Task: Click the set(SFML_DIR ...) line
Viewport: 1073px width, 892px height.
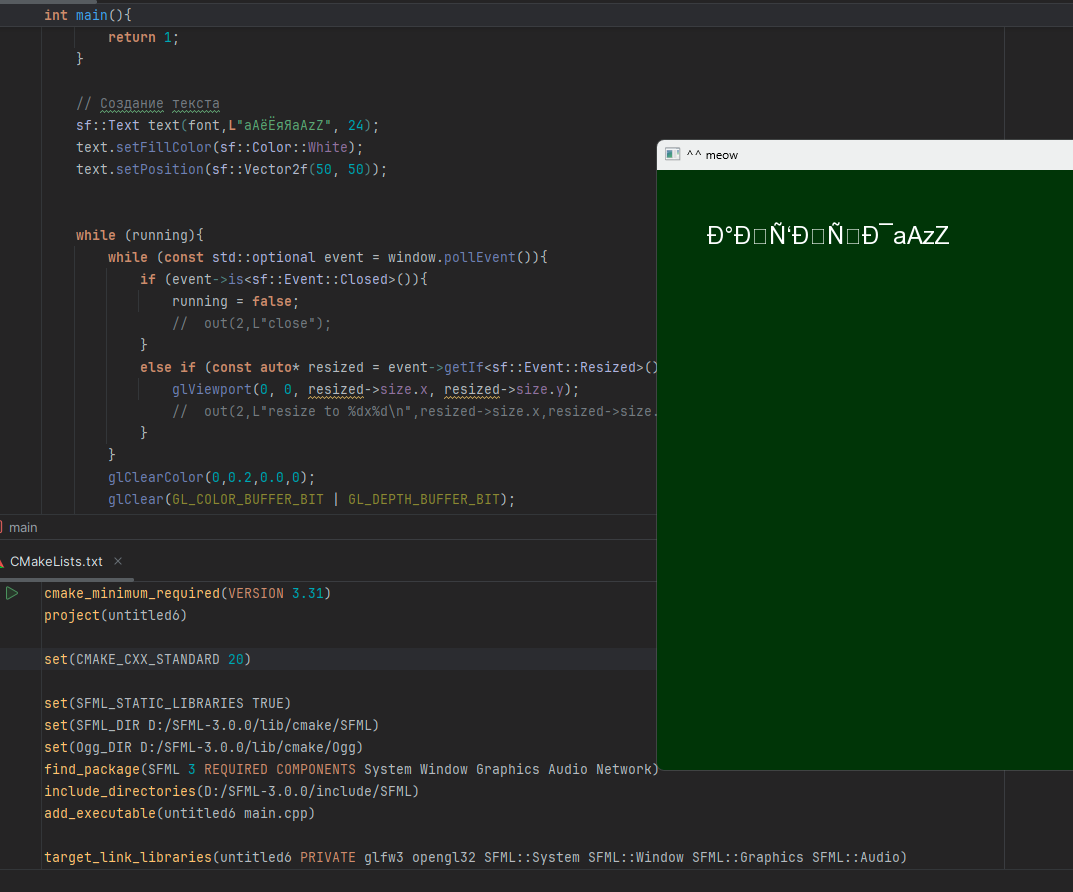Action: tap(211, 725)
